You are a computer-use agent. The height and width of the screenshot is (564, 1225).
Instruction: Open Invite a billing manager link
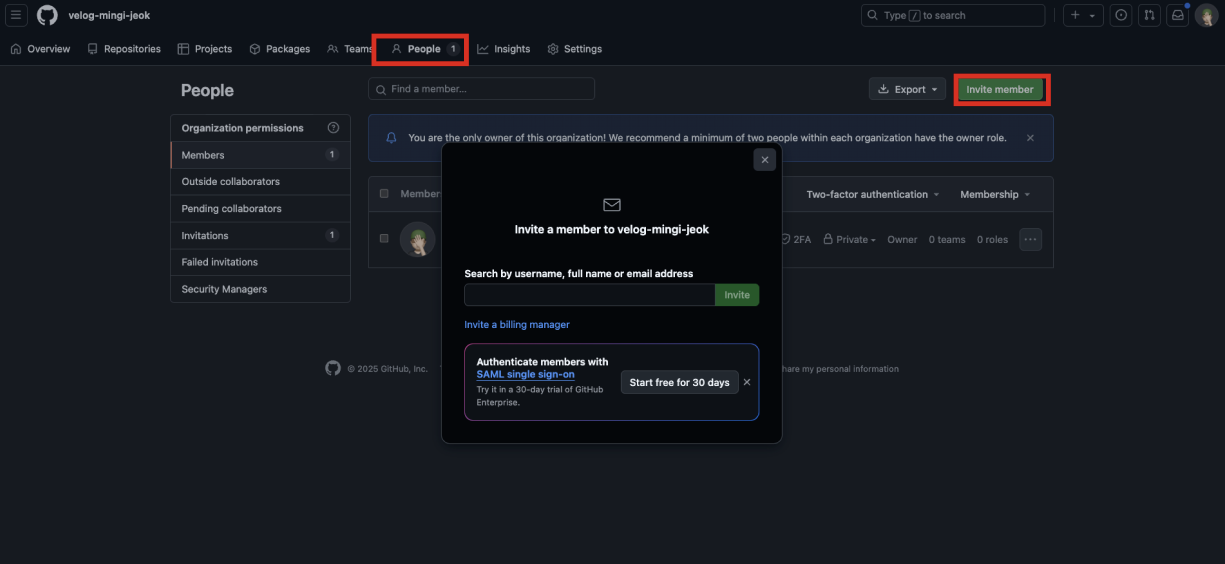[517, 325]
